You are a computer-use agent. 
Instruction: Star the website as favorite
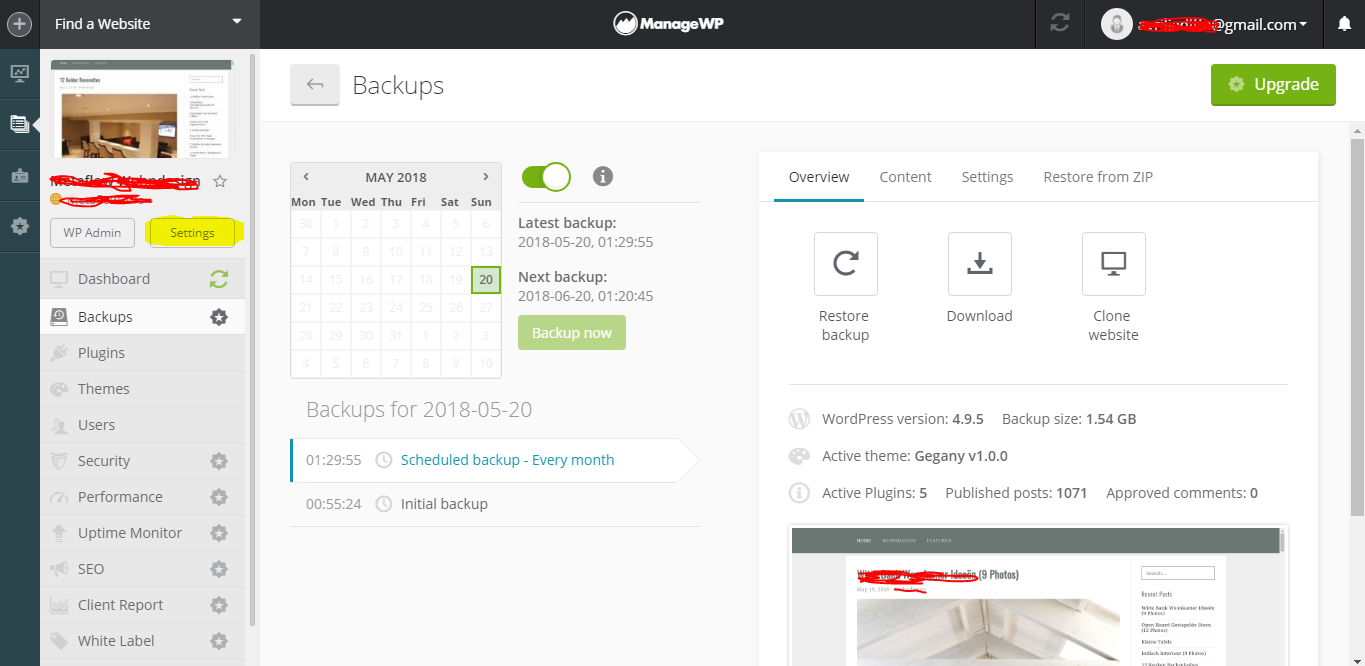(220, 181)
